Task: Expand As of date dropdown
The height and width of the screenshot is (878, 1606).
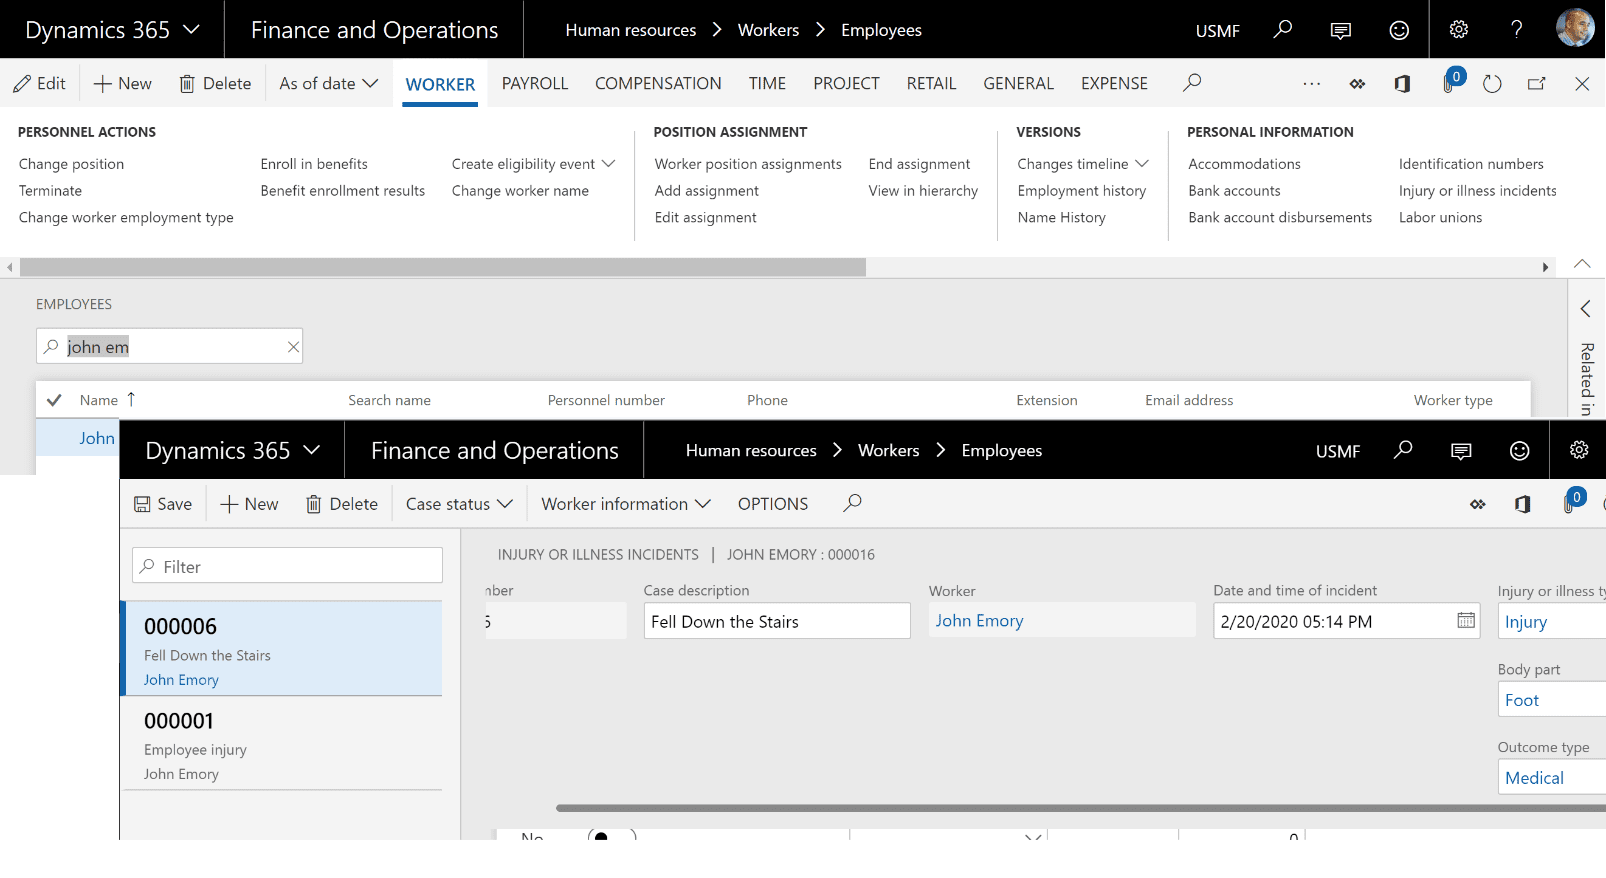Action: tap(328, 84)
